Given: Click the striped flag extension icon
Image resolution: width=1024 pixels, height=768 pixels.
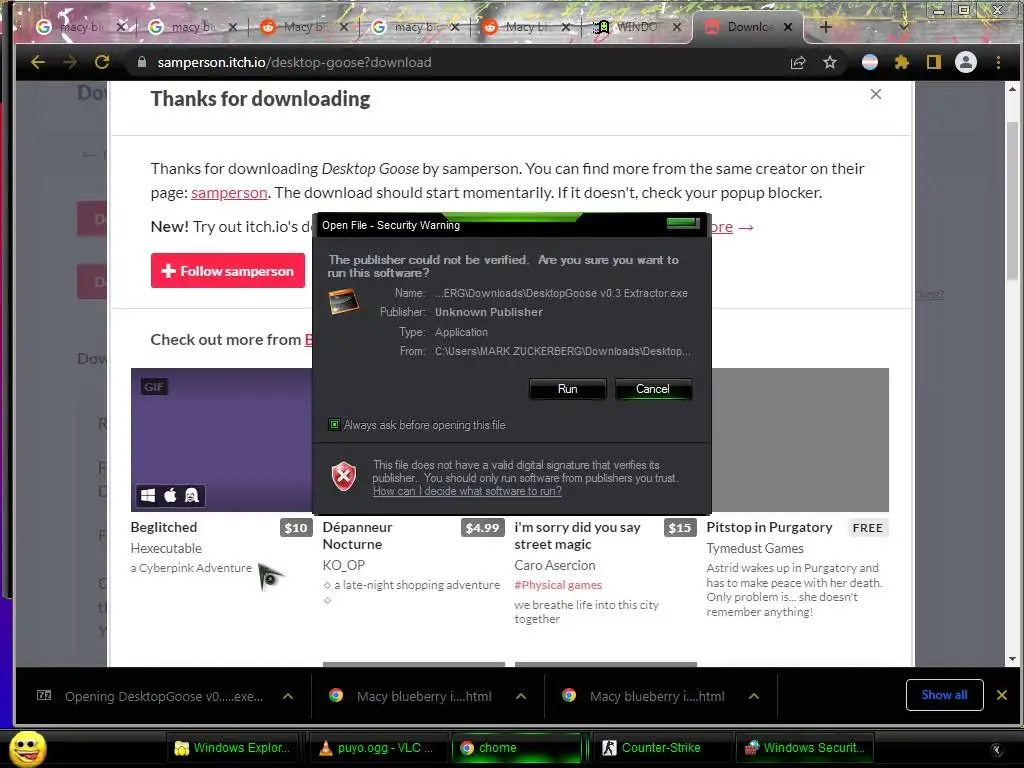Looking at the screenshot, I should click(870, 62).
